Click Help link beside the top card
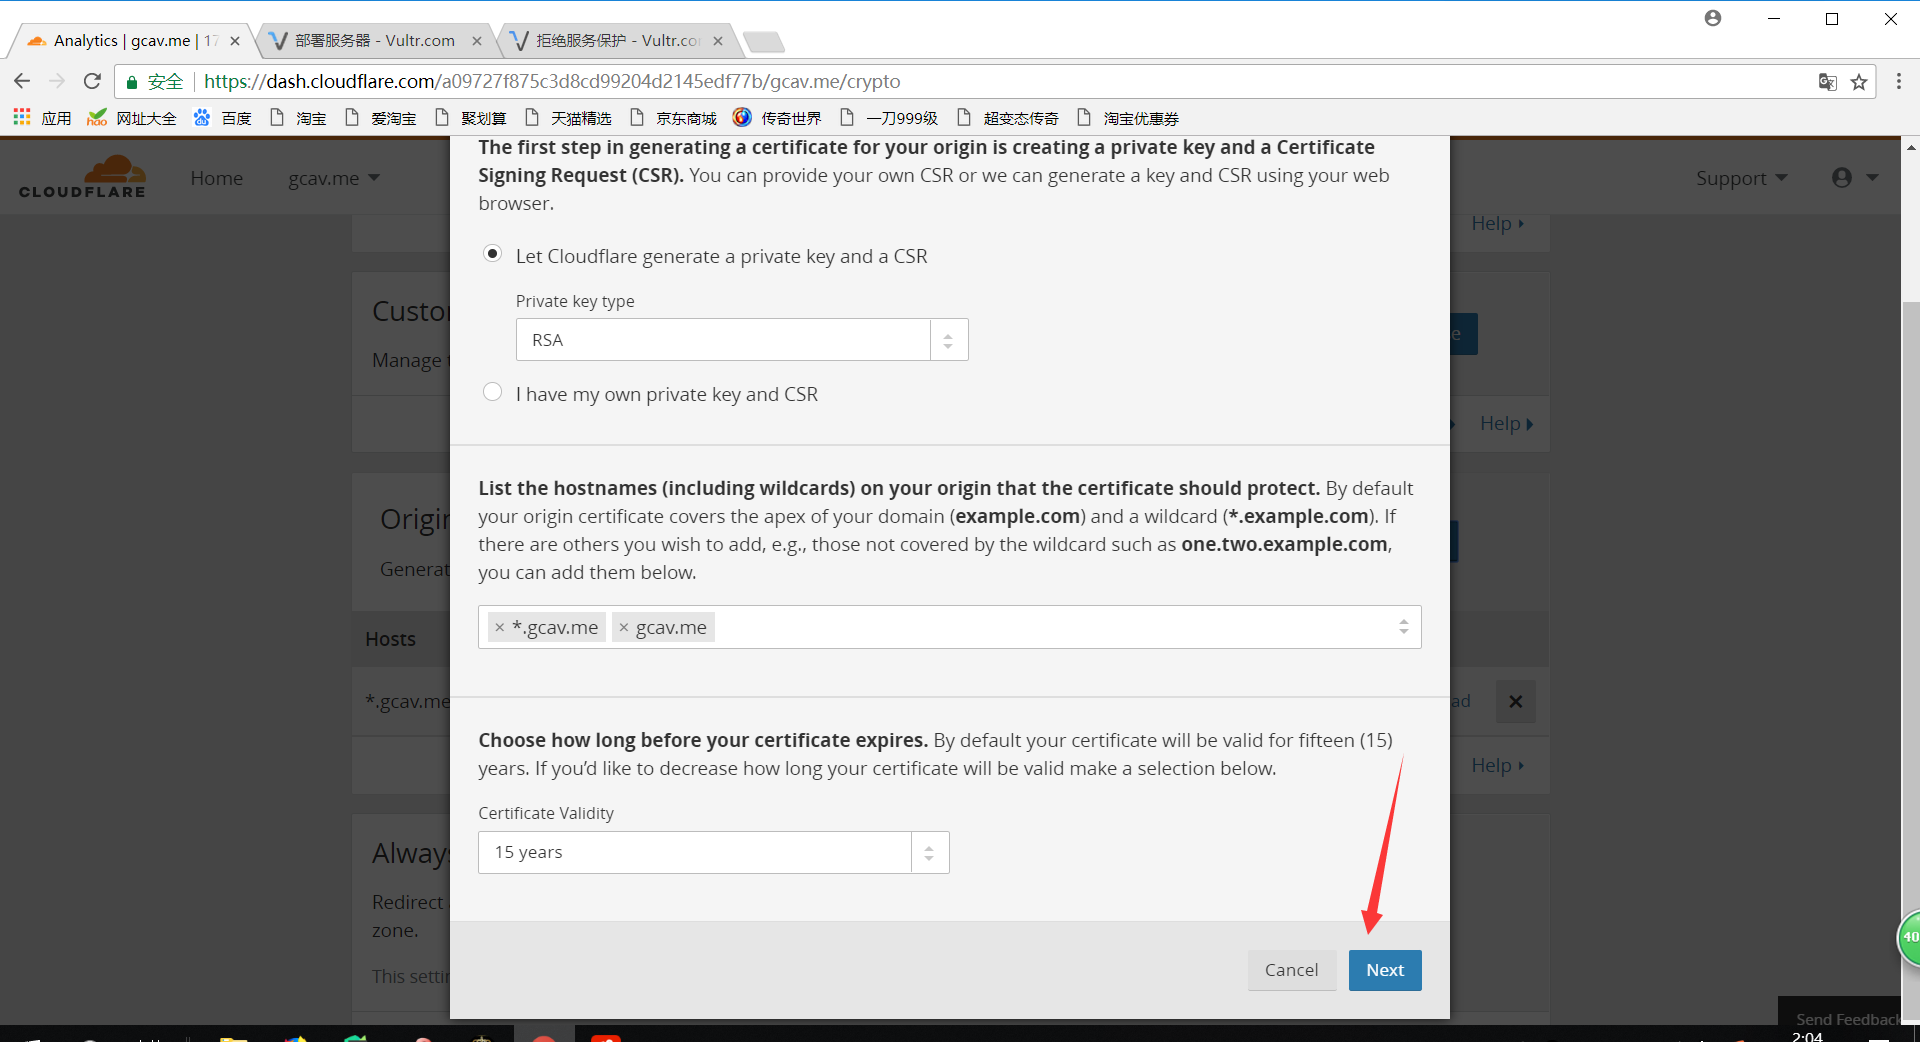1920x1042 pixels. click(1497, 223)
